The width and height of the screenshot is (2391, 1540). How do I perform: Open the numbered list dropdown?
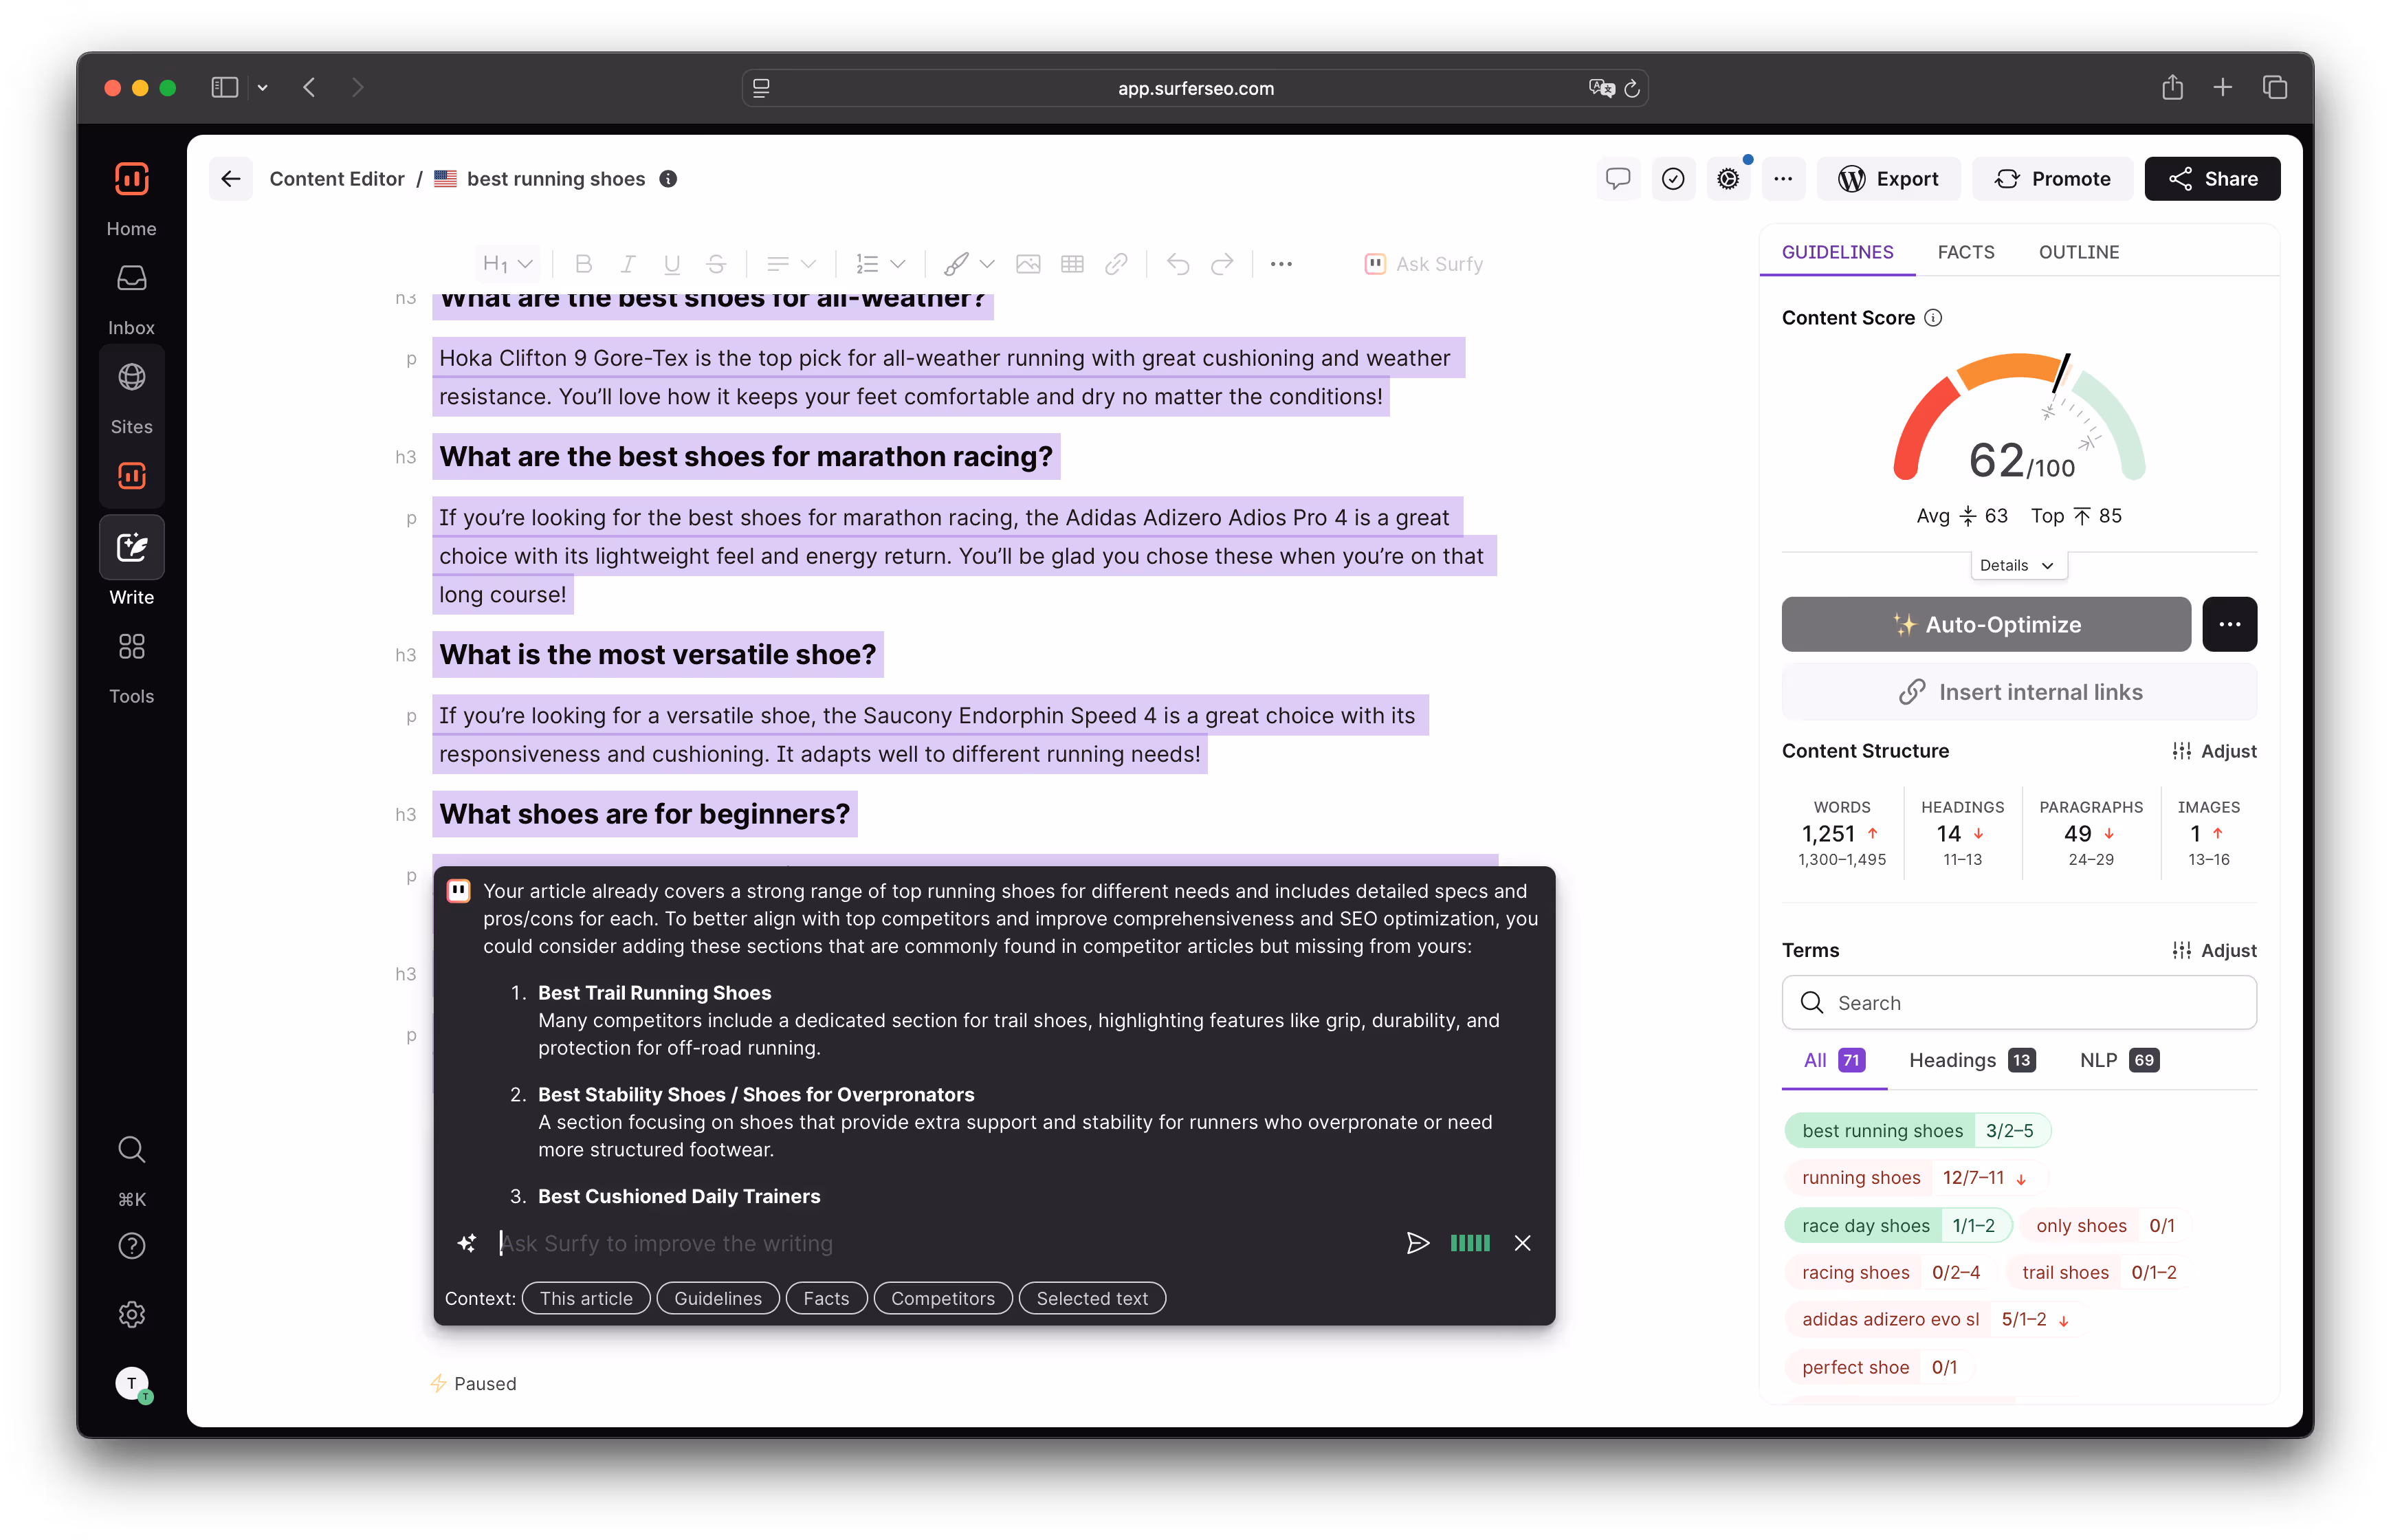click(x=880, y=264)
